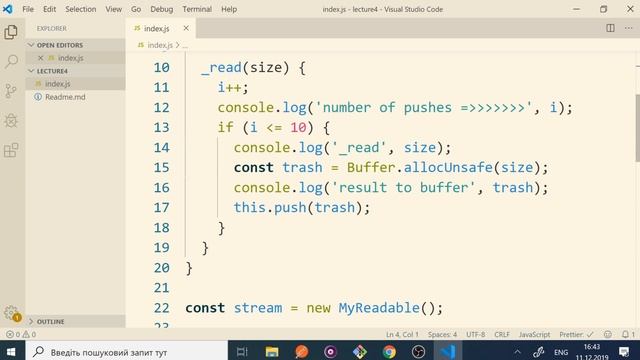Image resolution: width=640 pixels, height=360 pixels.
Task: Click 'allocUnsafe' on line 15
Action: pyautogui.click(x=448, y=168)
